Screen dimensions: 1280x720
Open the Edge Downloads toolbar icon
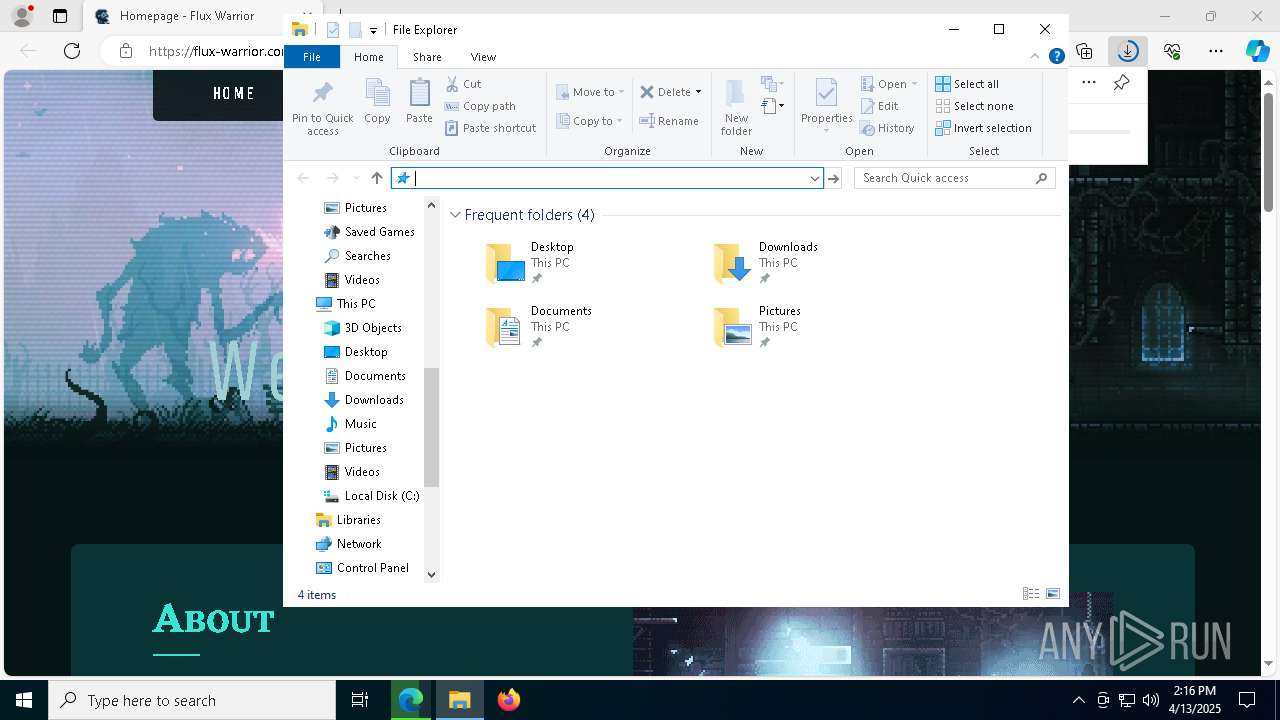click(1128, 51)
